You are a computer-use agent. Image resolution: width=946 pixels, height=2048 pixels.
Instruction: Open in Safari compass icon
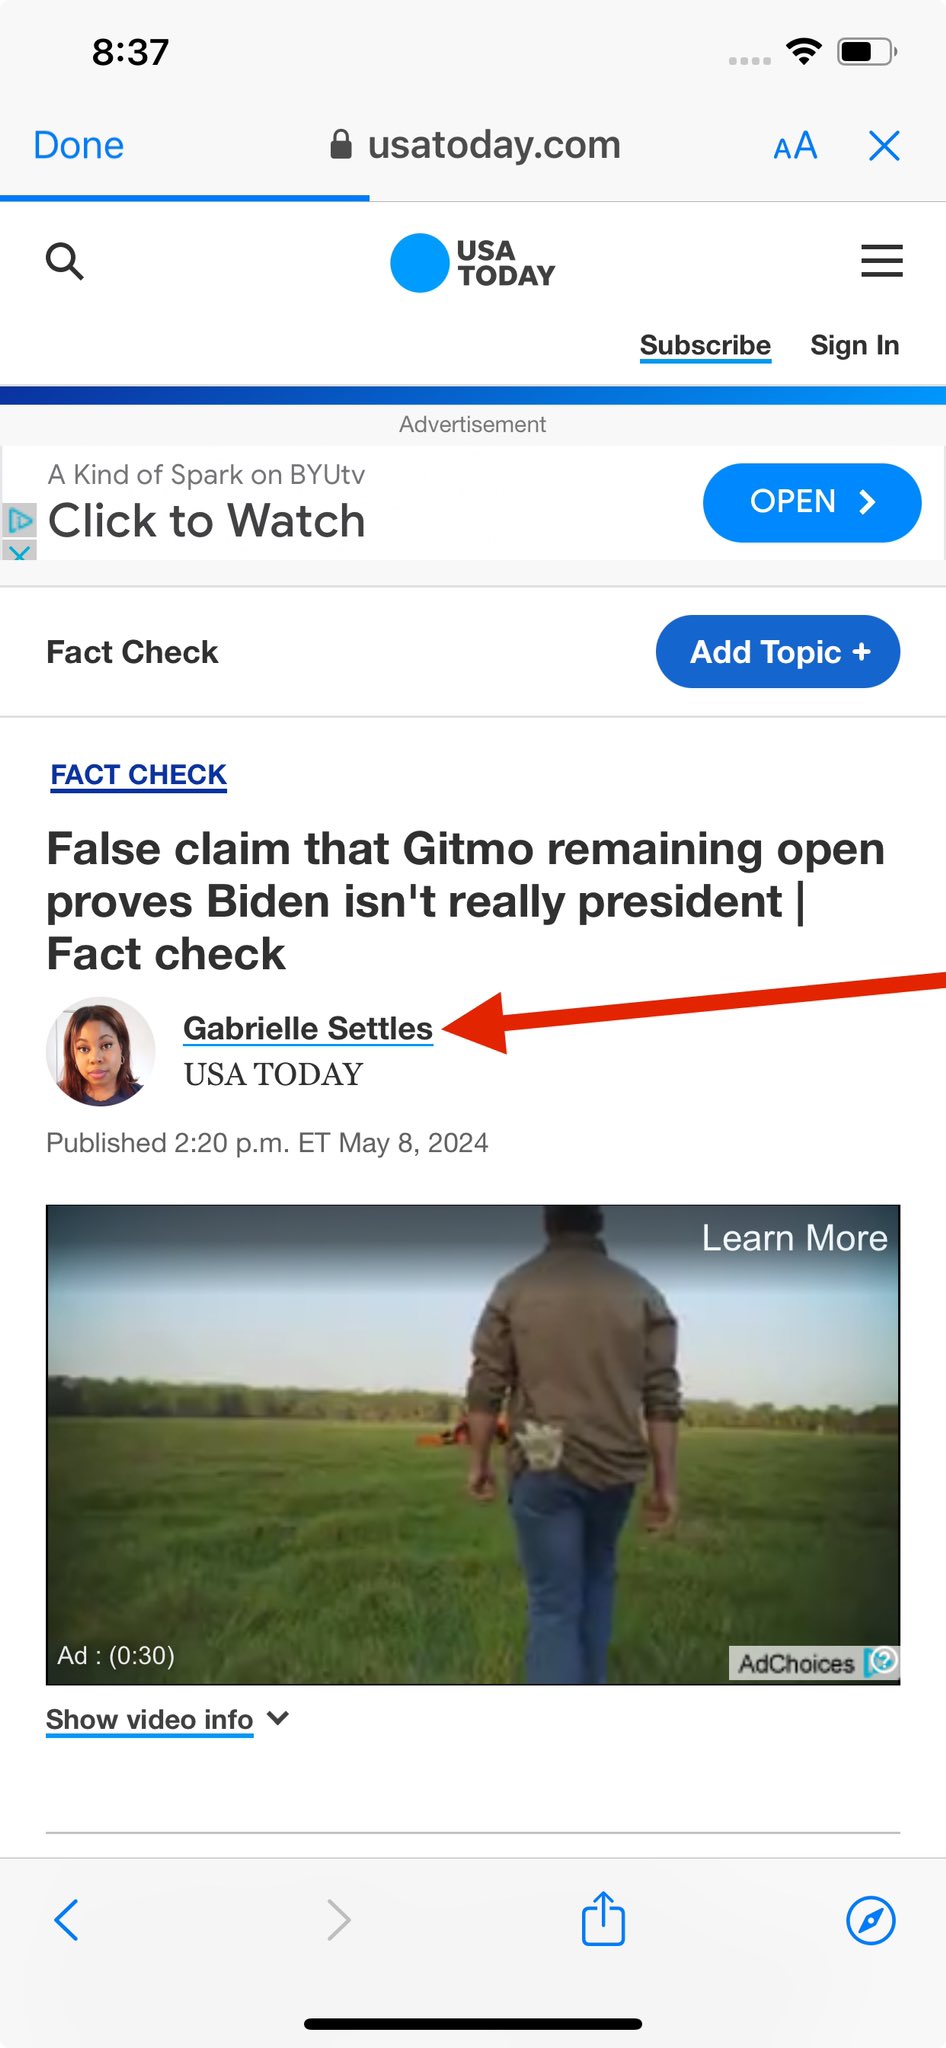(871, 1920)
